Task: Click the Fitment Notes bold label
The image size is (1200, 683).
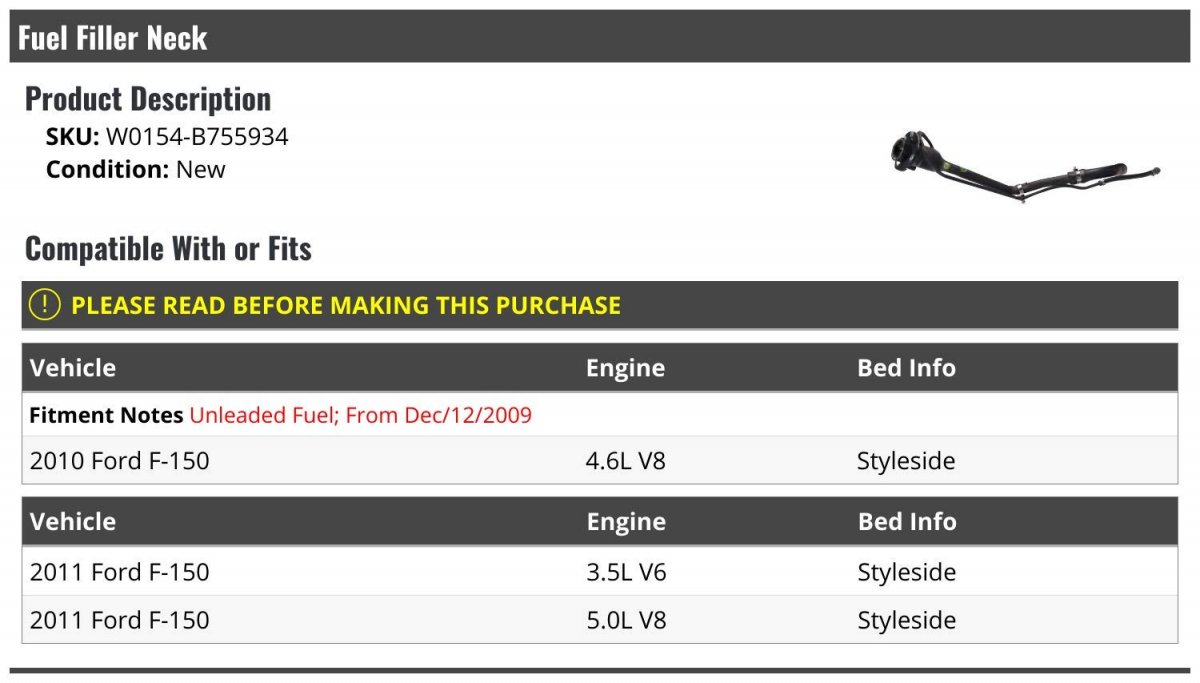Action: click(106, 415)
